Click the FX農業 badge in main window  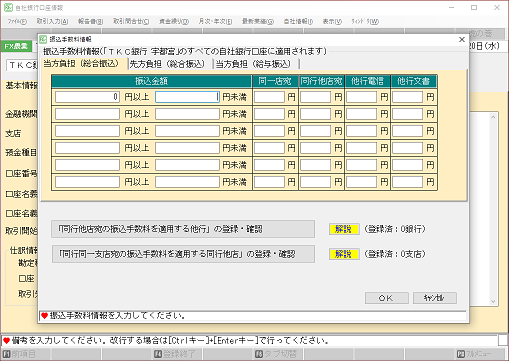click(x=16, y=46)
